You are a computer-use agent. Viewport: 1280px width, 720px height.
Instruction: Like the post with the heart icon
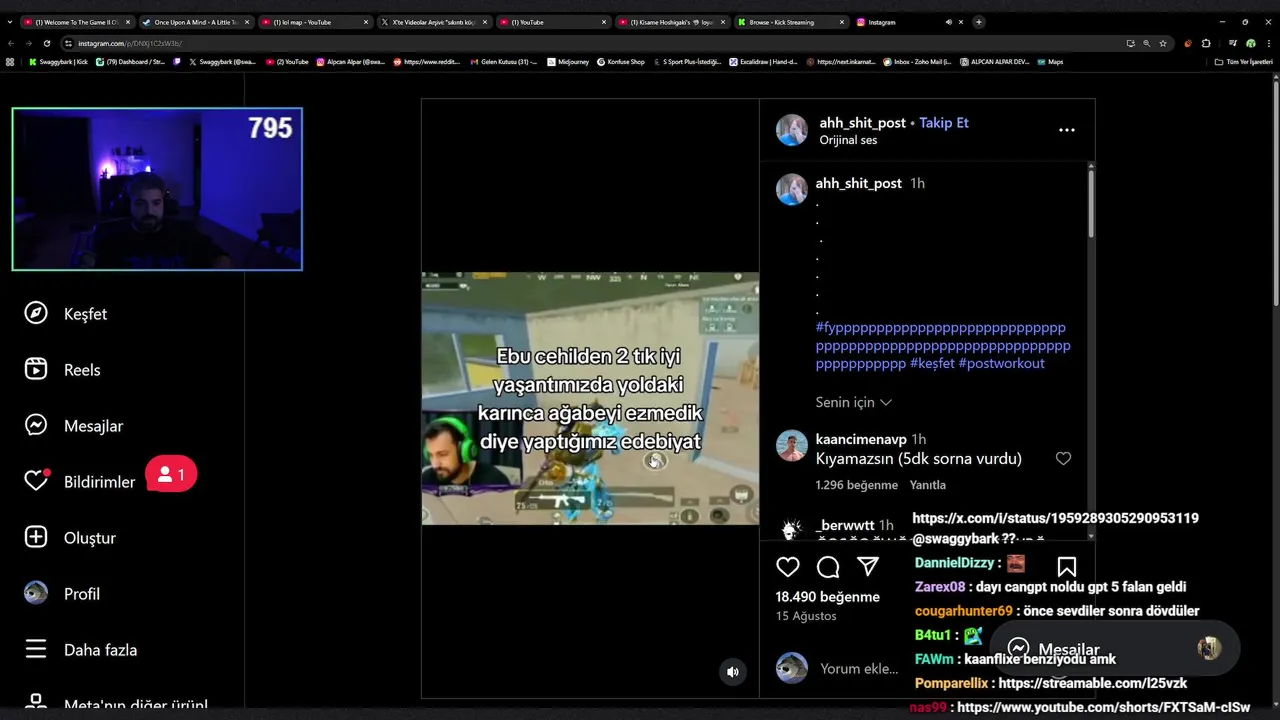pos(788,567)
